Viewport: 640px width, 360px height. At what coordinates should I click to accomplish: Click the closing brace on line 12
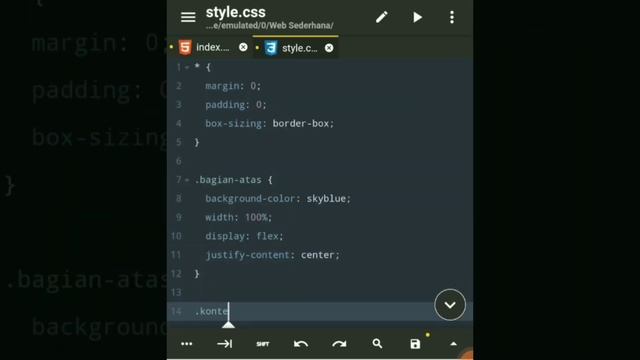pos(197,274)
